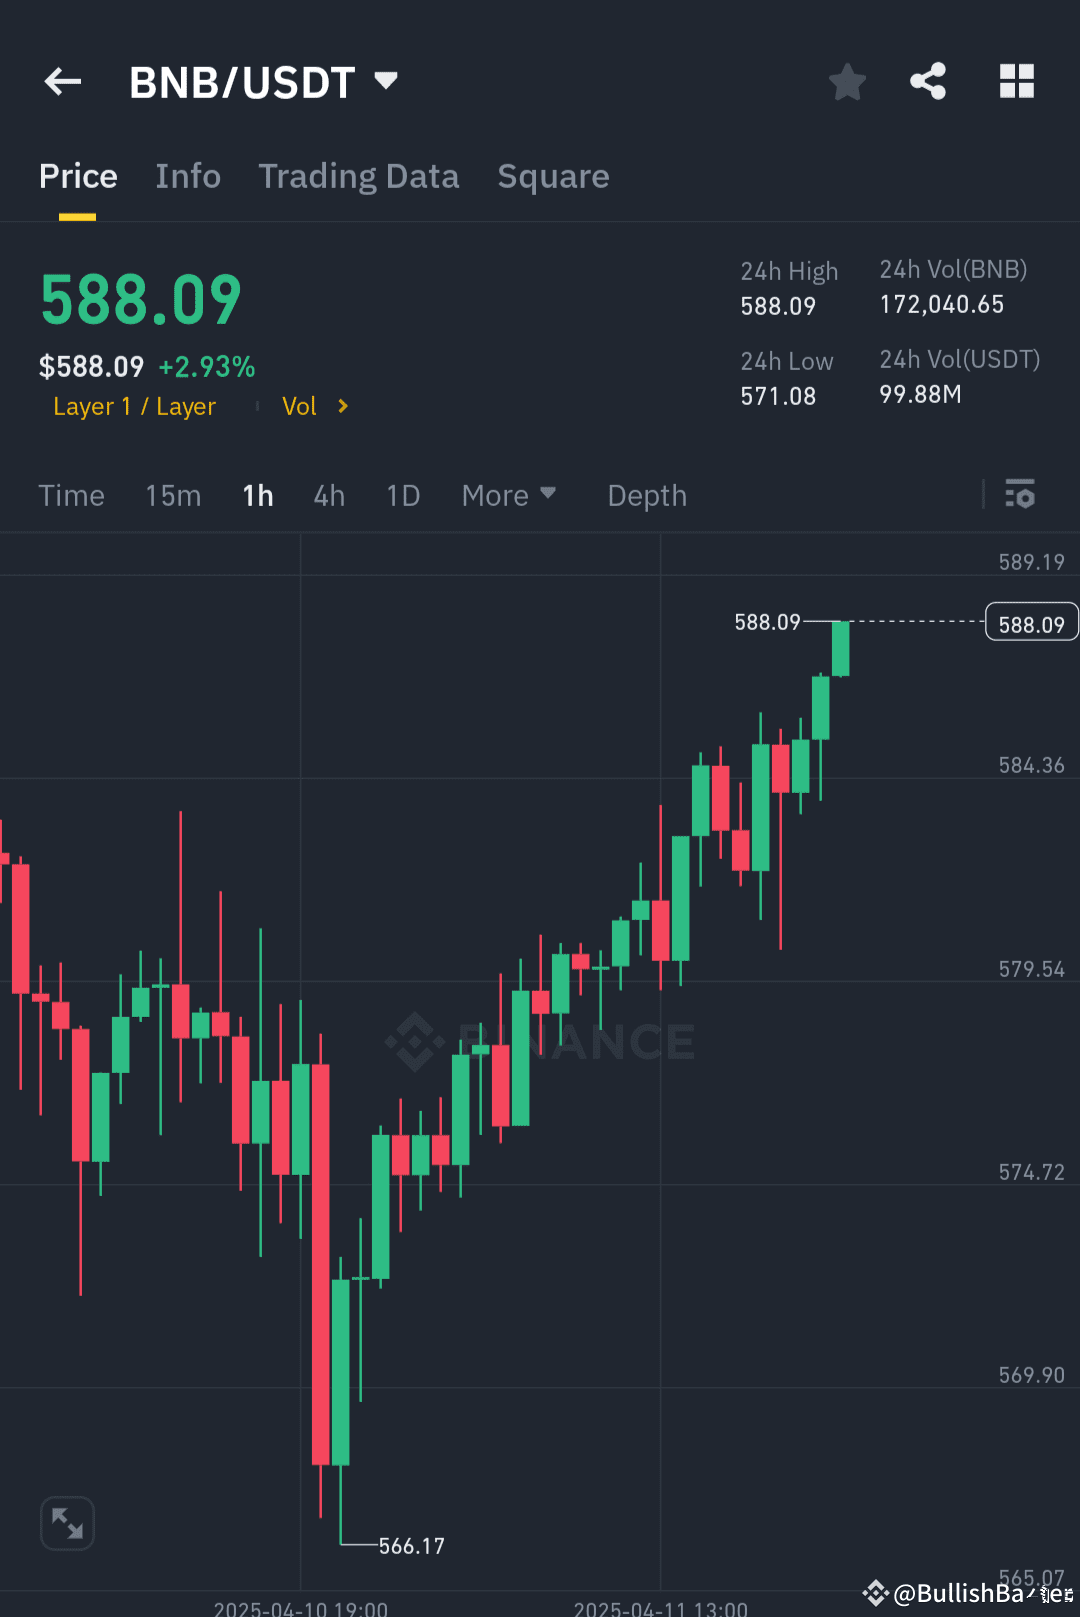The width and height of the screenshot is (1080, 1617).
Task: Open the More timeframe dropdown
Action: click(509, 495)
